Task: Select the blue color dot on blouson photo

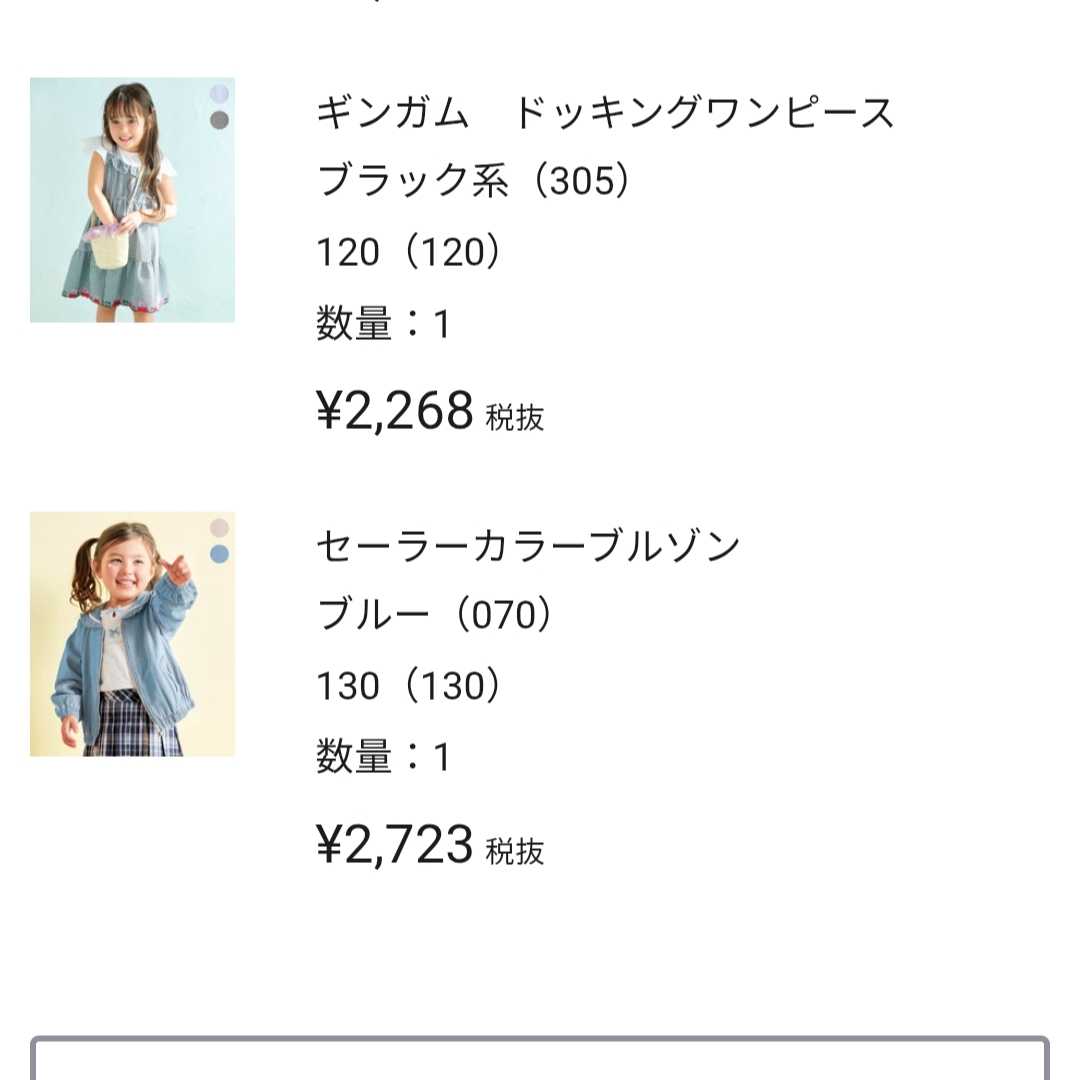Action: click(x=219, y=554)
